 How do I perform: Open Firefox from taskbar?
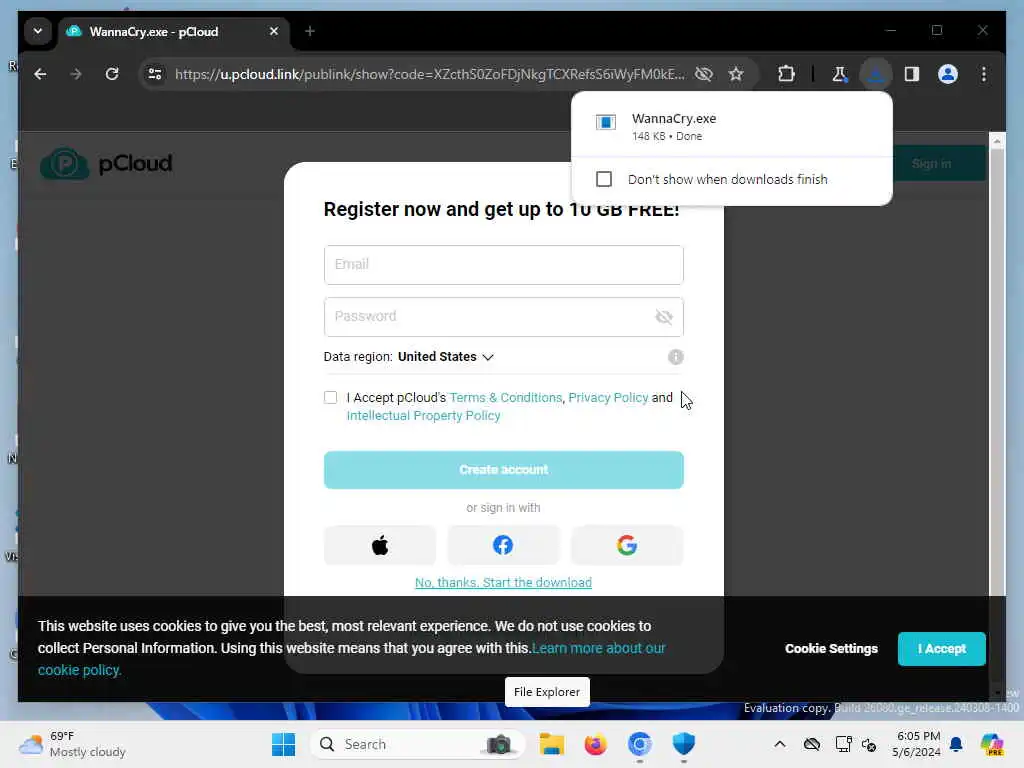click(596, 744)
